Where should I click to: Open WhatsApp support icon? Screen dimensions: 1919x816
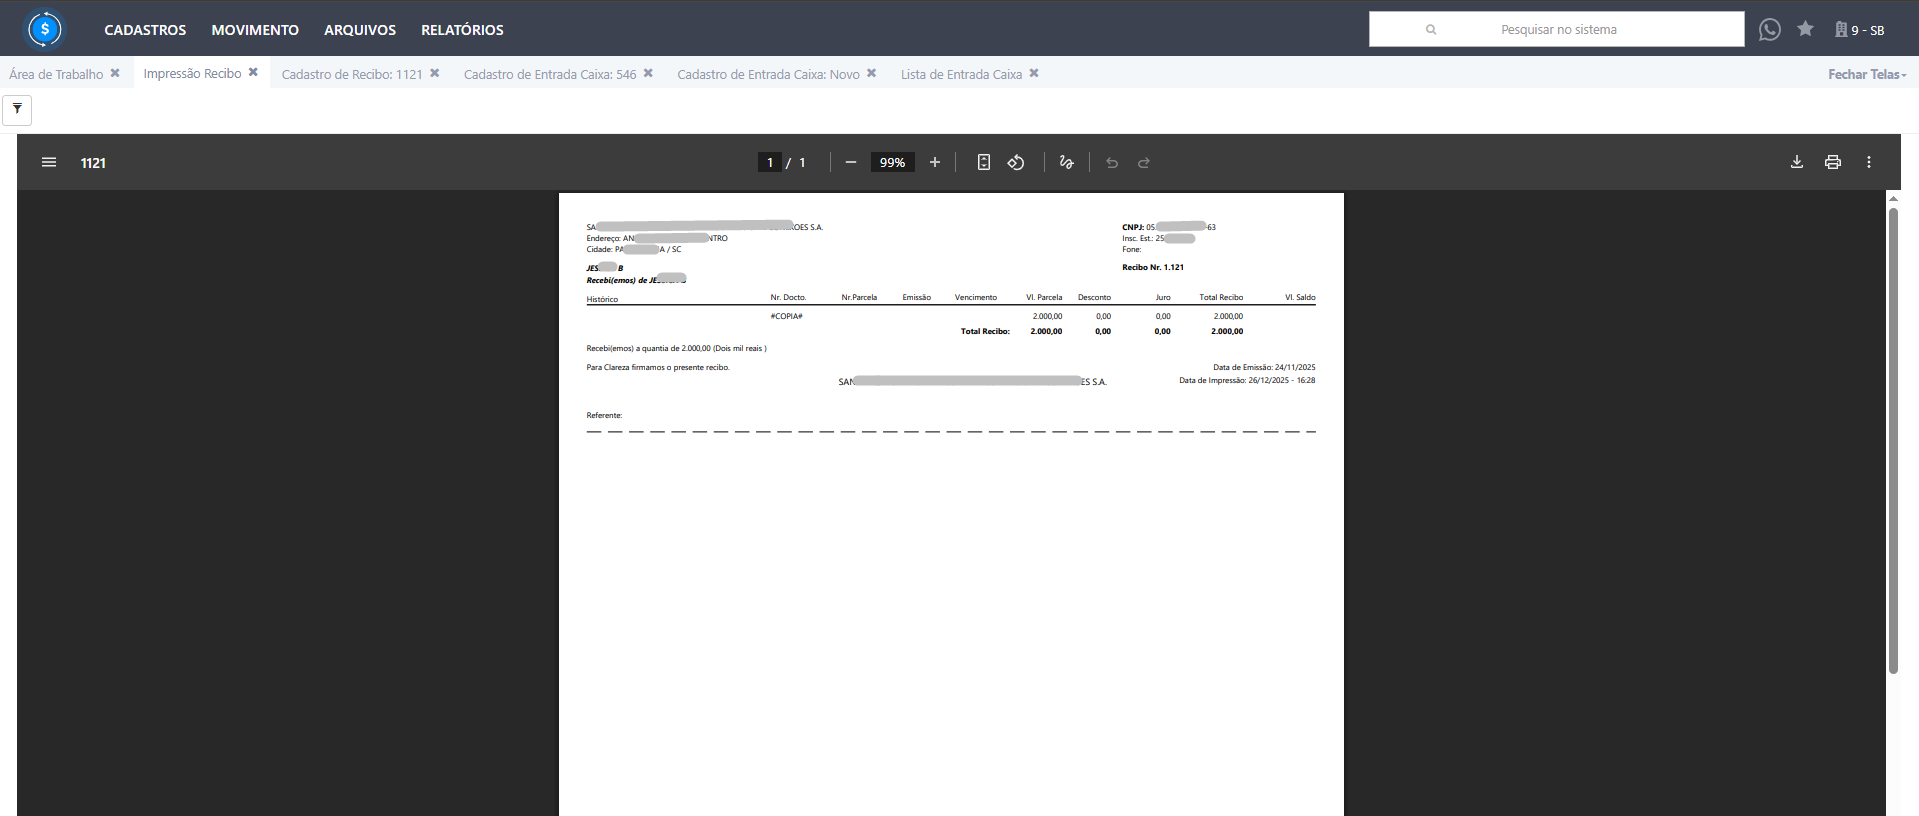[1769, 29]
